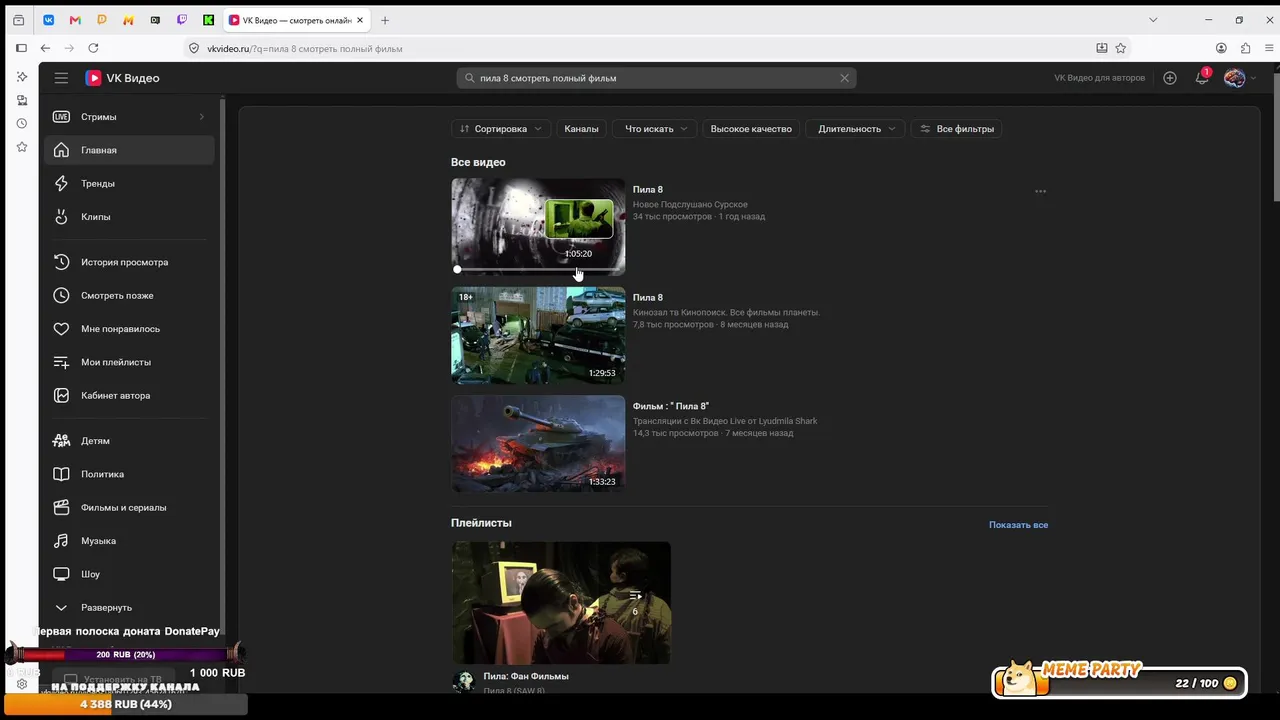Viewport: 1280px width, 720px height.
Task: Go to the VK Видео logo home
Action: tap(122, 78)
